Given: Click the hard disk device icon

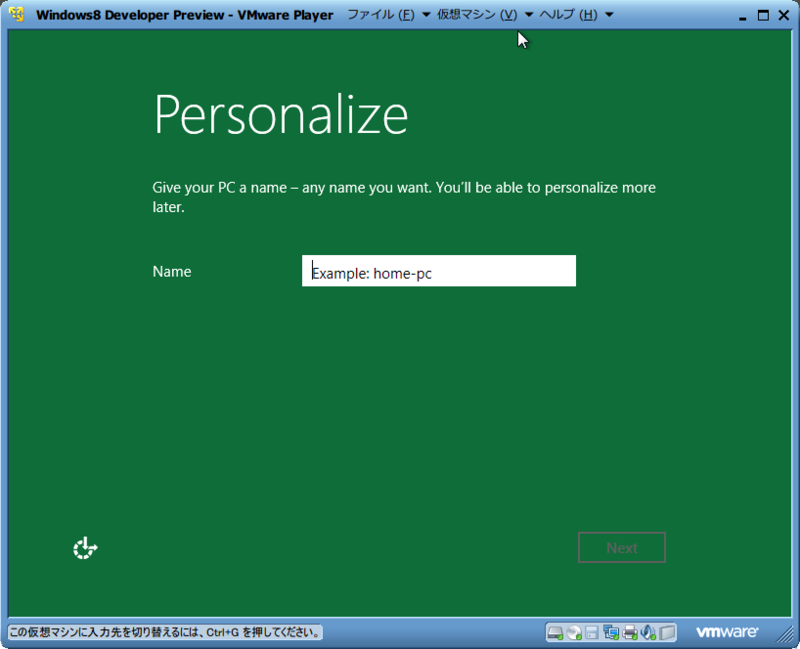Looking at the screenshot, I should click(555, 633).
